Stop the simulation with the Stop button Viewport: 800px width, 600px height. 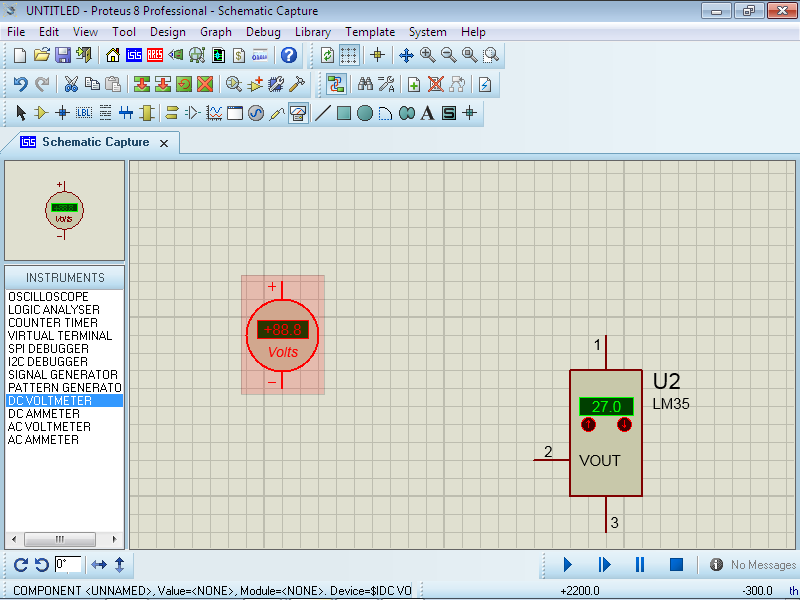[676, 565]
